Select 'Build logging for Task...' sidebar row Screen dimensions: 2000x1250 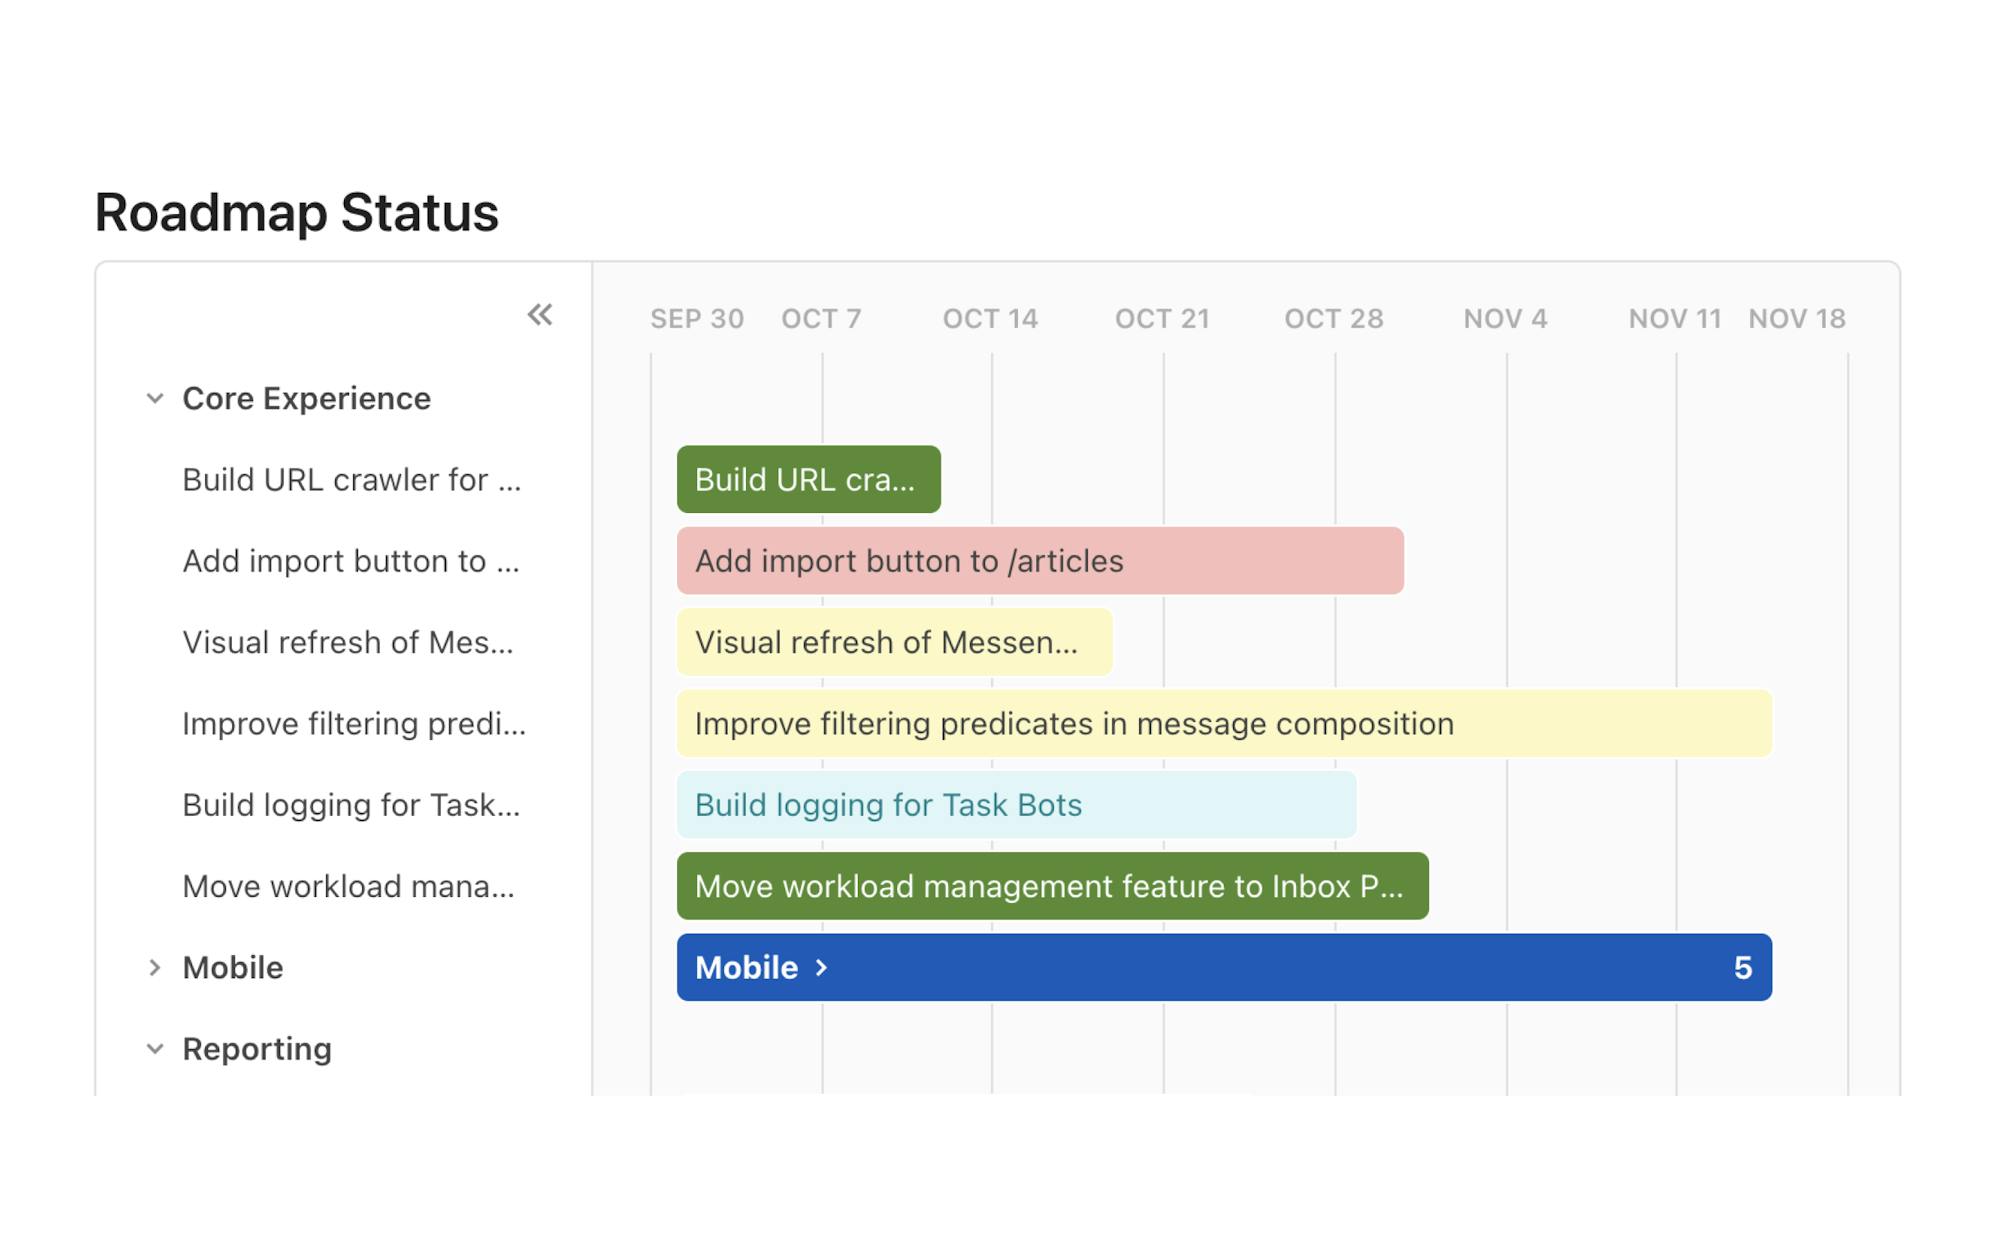351,805
